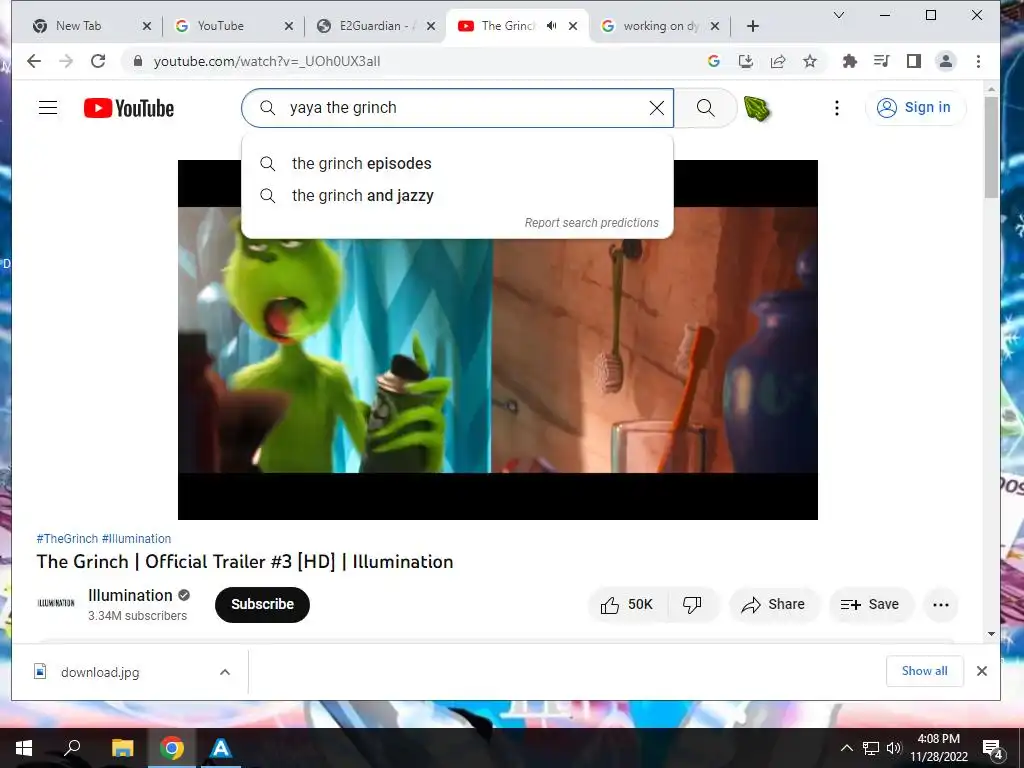Open Chrome three-dot menu
The height and width of the screenshot is (768, 1024).
coord(978,61)
